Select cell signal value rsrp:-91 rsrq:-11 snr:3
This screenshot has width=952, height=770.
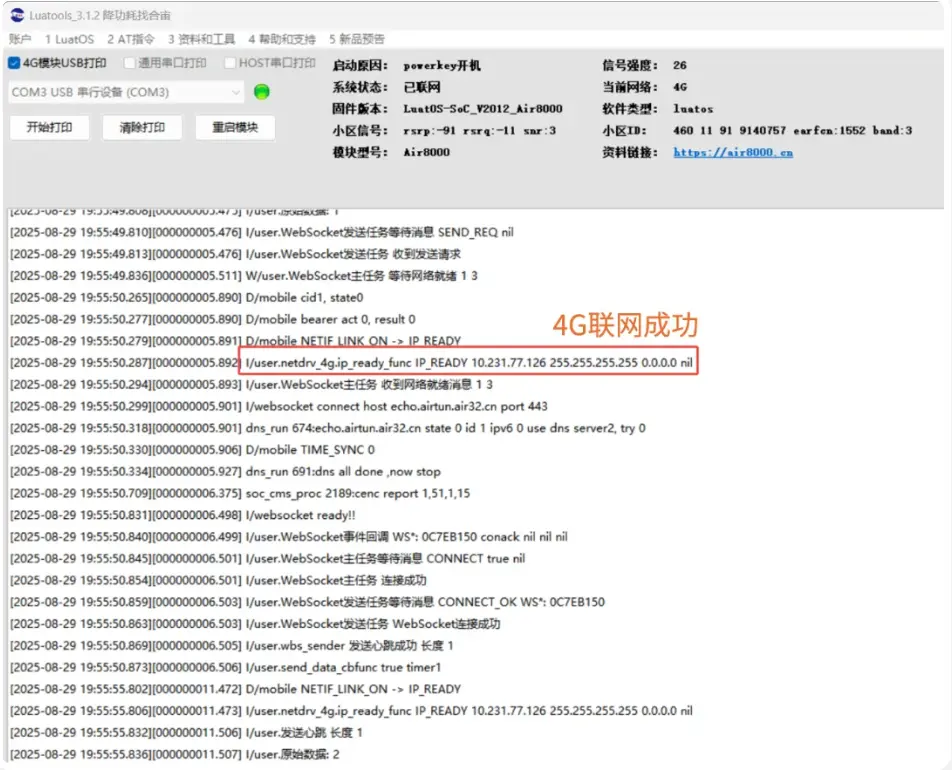tap(479, 131)
